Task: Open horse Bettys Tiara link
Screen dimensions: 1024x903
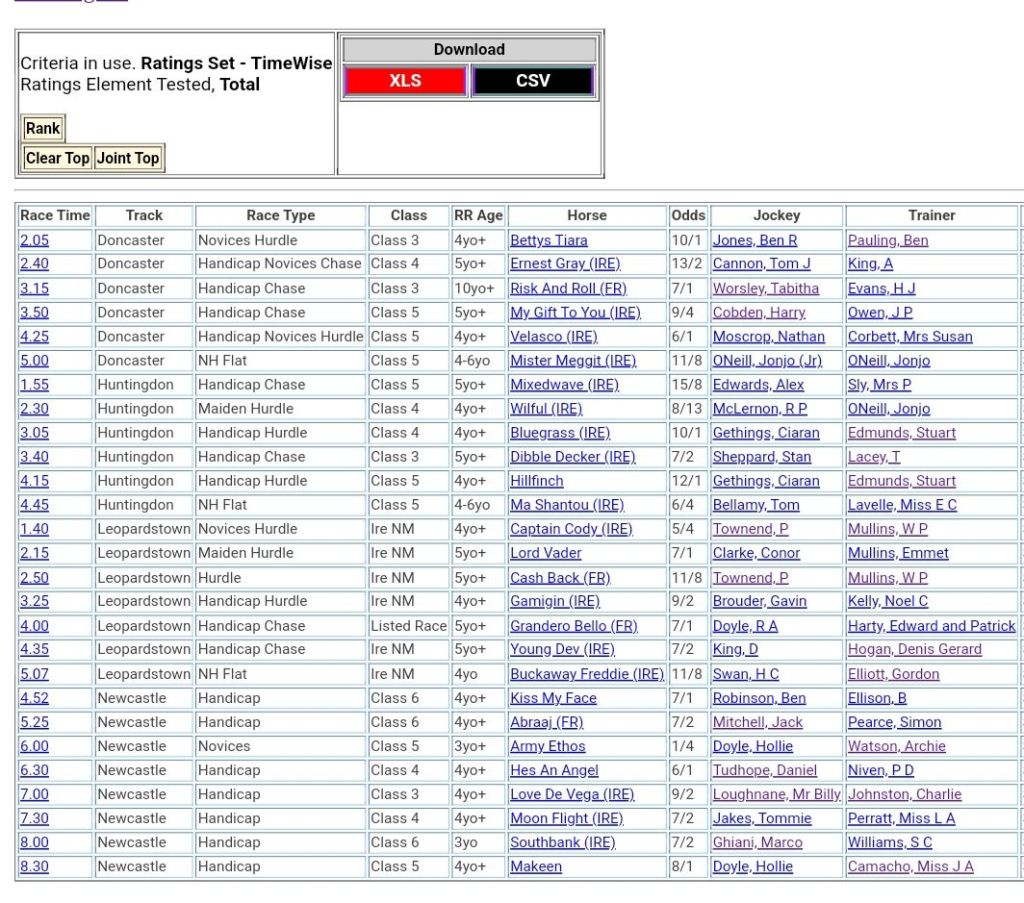Action: pyautogui.click(x=549, y=240)
